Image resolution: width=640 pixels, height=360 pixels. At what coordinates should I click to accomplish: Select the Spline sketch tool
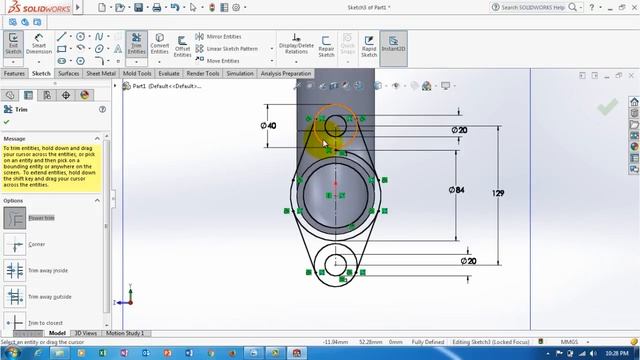99,37
